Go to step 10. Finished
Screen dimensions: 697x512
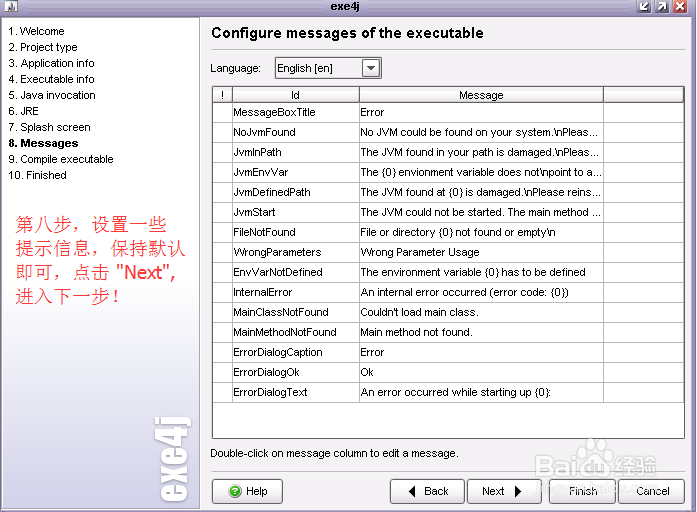click(x=37, y=175)
